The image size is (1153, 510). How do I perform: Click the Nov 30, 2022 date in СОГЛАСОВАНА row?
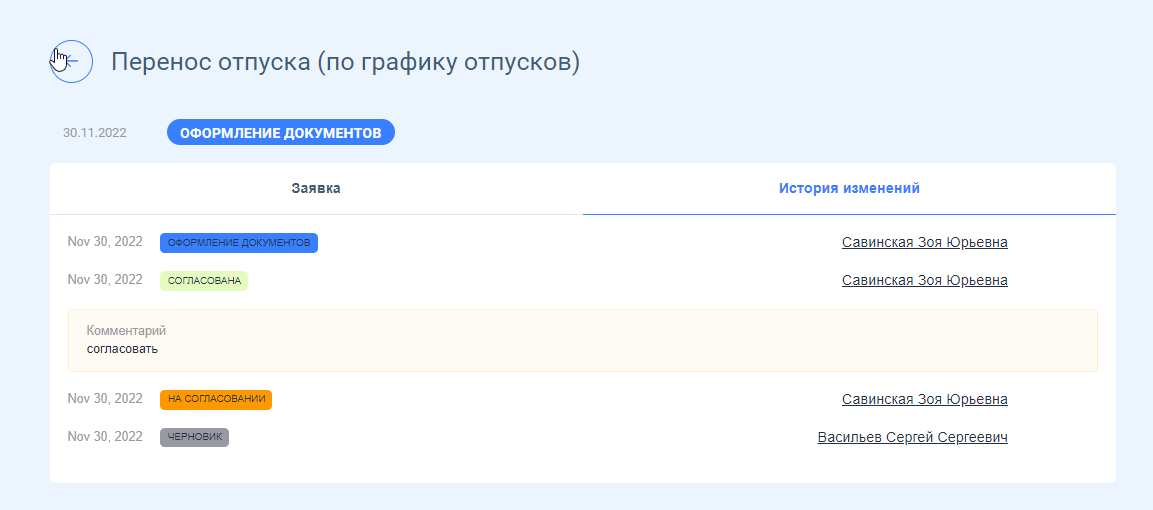[x=105, y=279]
